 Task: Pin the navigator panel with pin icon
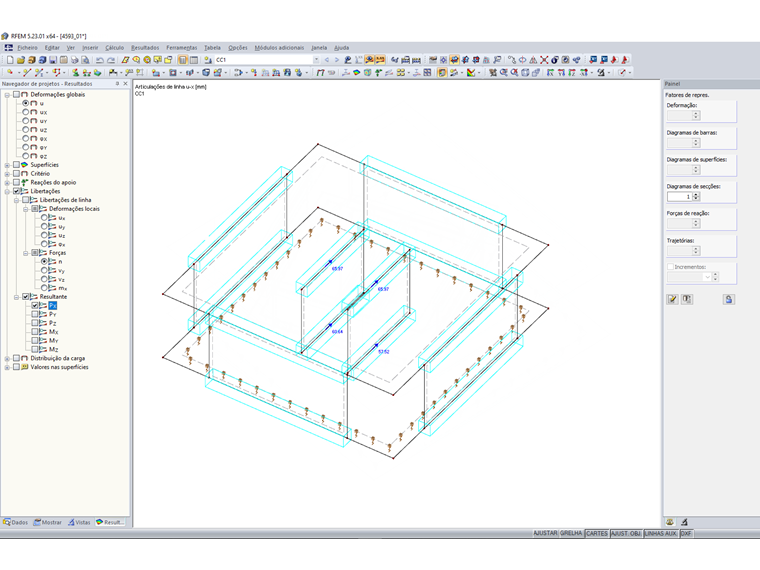tap(117, 84)
